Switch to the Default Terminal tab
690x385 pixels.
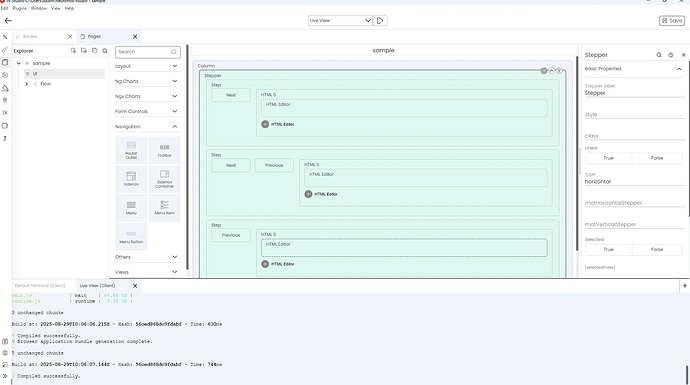click(x=40, y=286)
